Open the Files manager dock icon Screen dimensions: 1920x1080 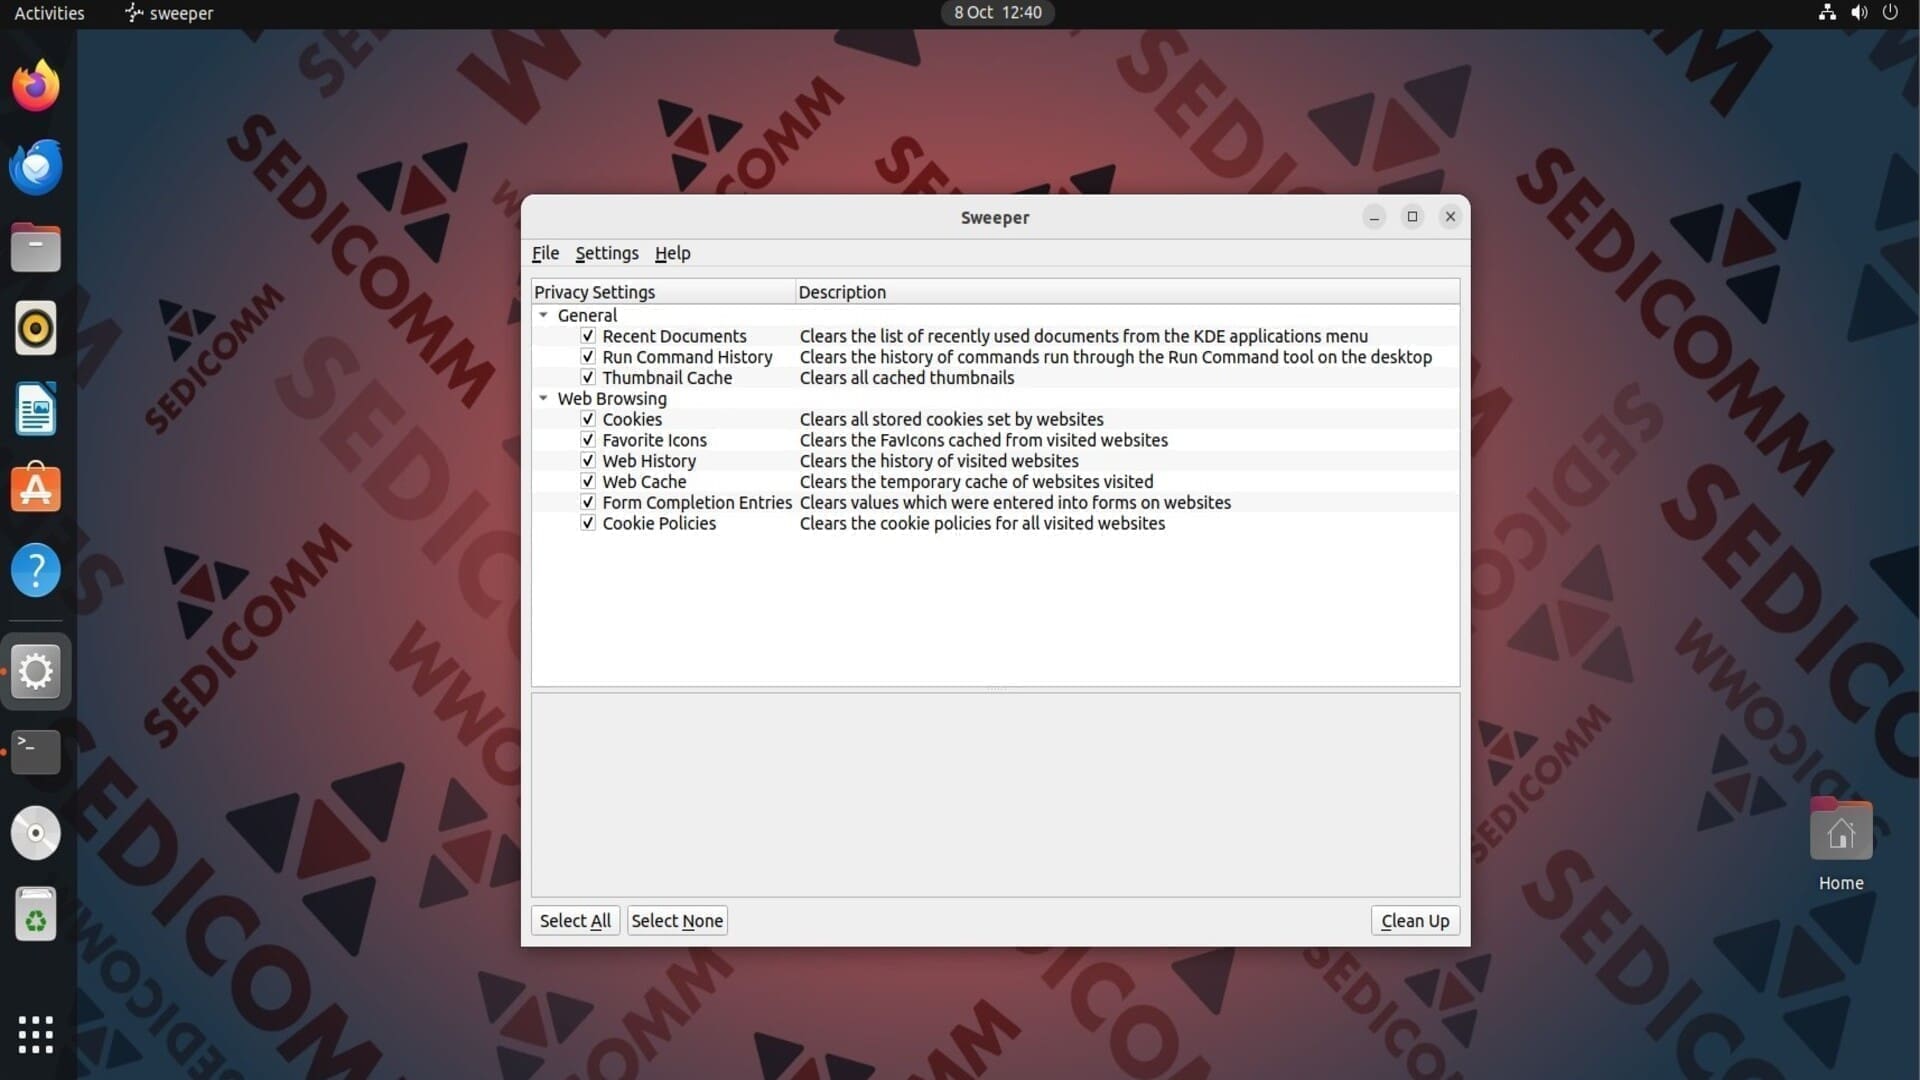point(36,247)
